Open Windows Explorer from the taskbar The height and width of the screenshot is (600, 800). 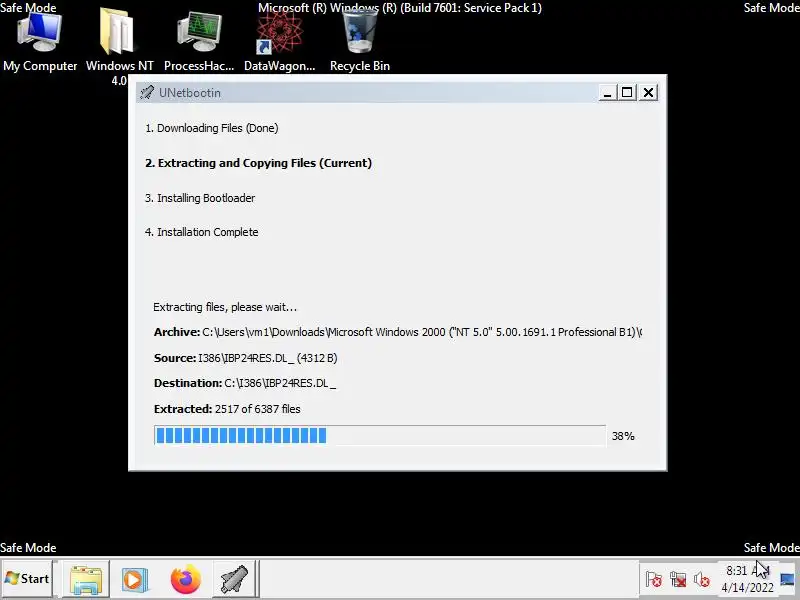click(86, 579)
